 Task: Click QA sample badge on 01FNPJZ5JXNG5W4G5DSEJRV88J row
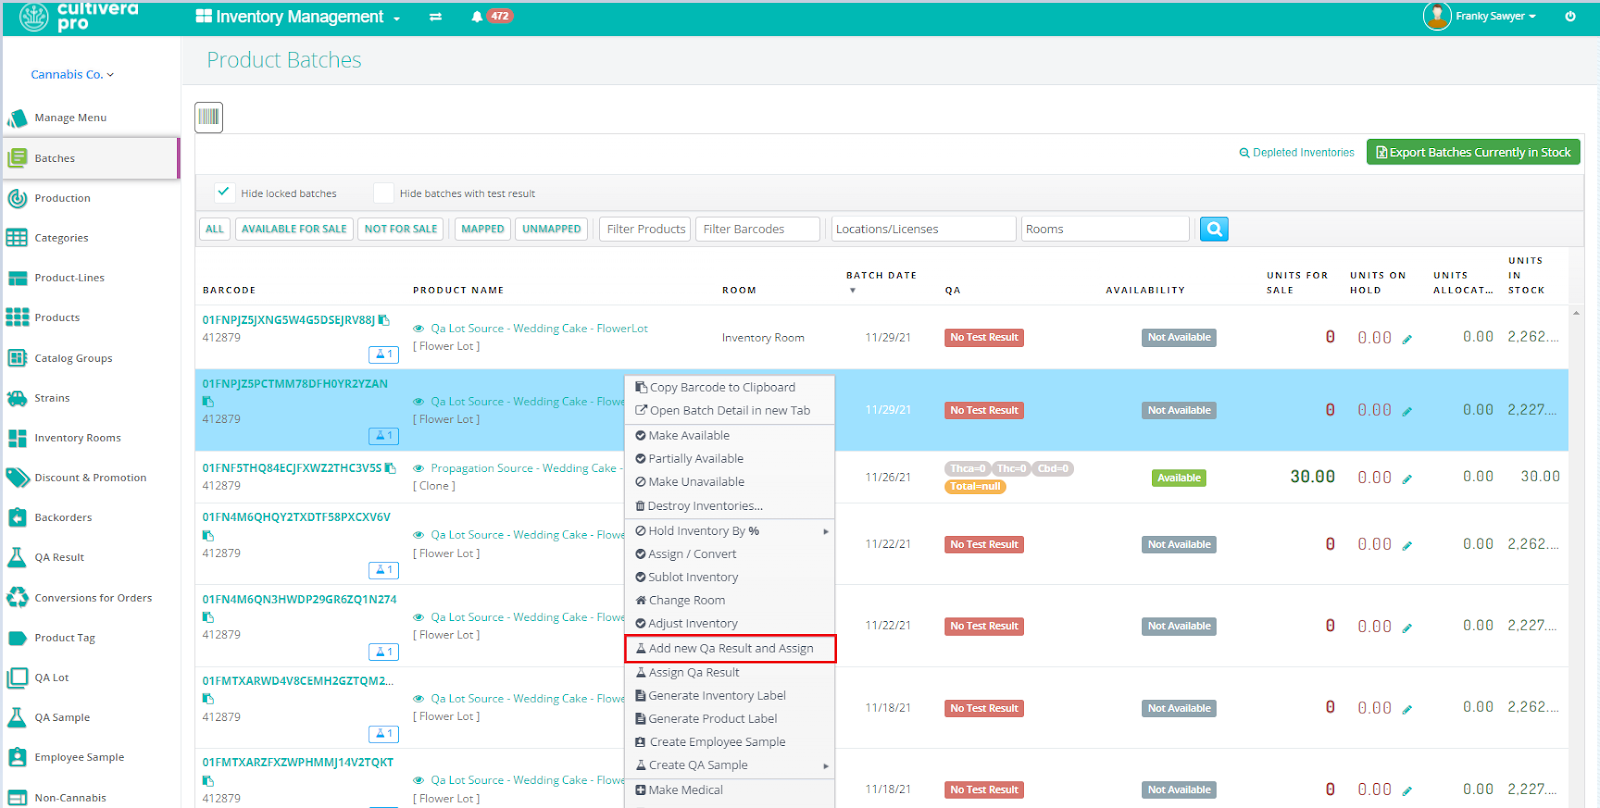click(383, 354)
